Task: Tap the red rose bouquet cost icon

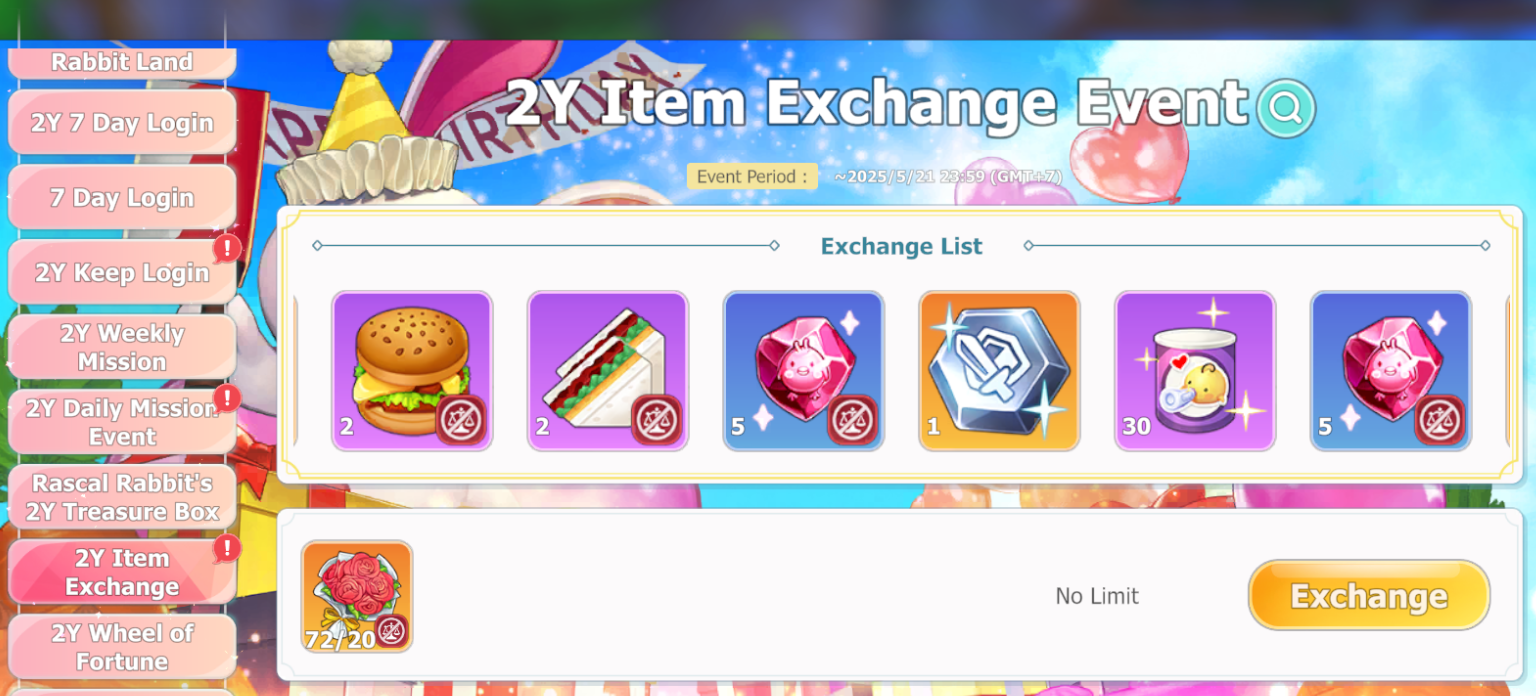Action: click(357, 597)
